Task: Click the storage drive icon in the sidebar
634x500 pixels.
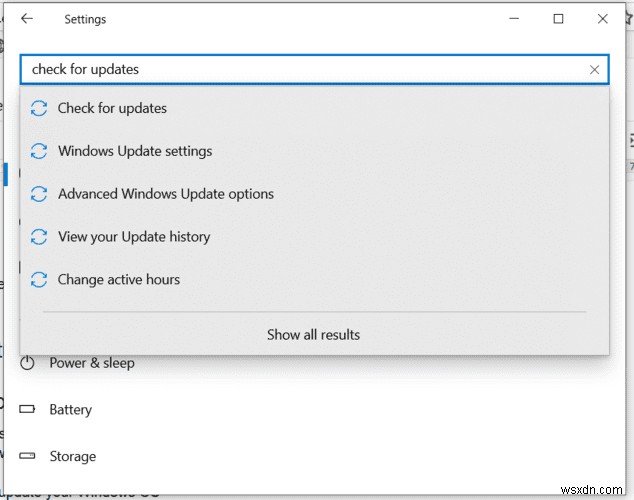Action: pyautogui.click(x=27, y=456)
